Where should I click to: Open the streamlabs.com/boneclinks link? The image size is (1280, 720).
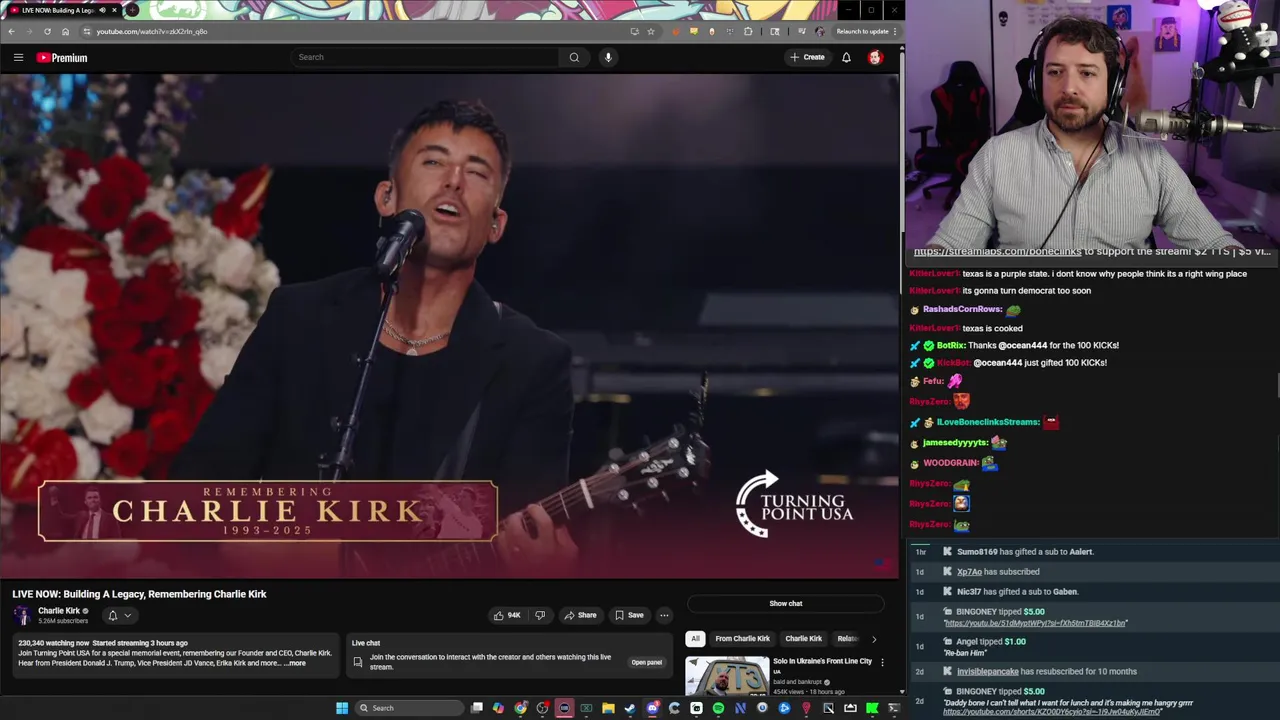997,252
